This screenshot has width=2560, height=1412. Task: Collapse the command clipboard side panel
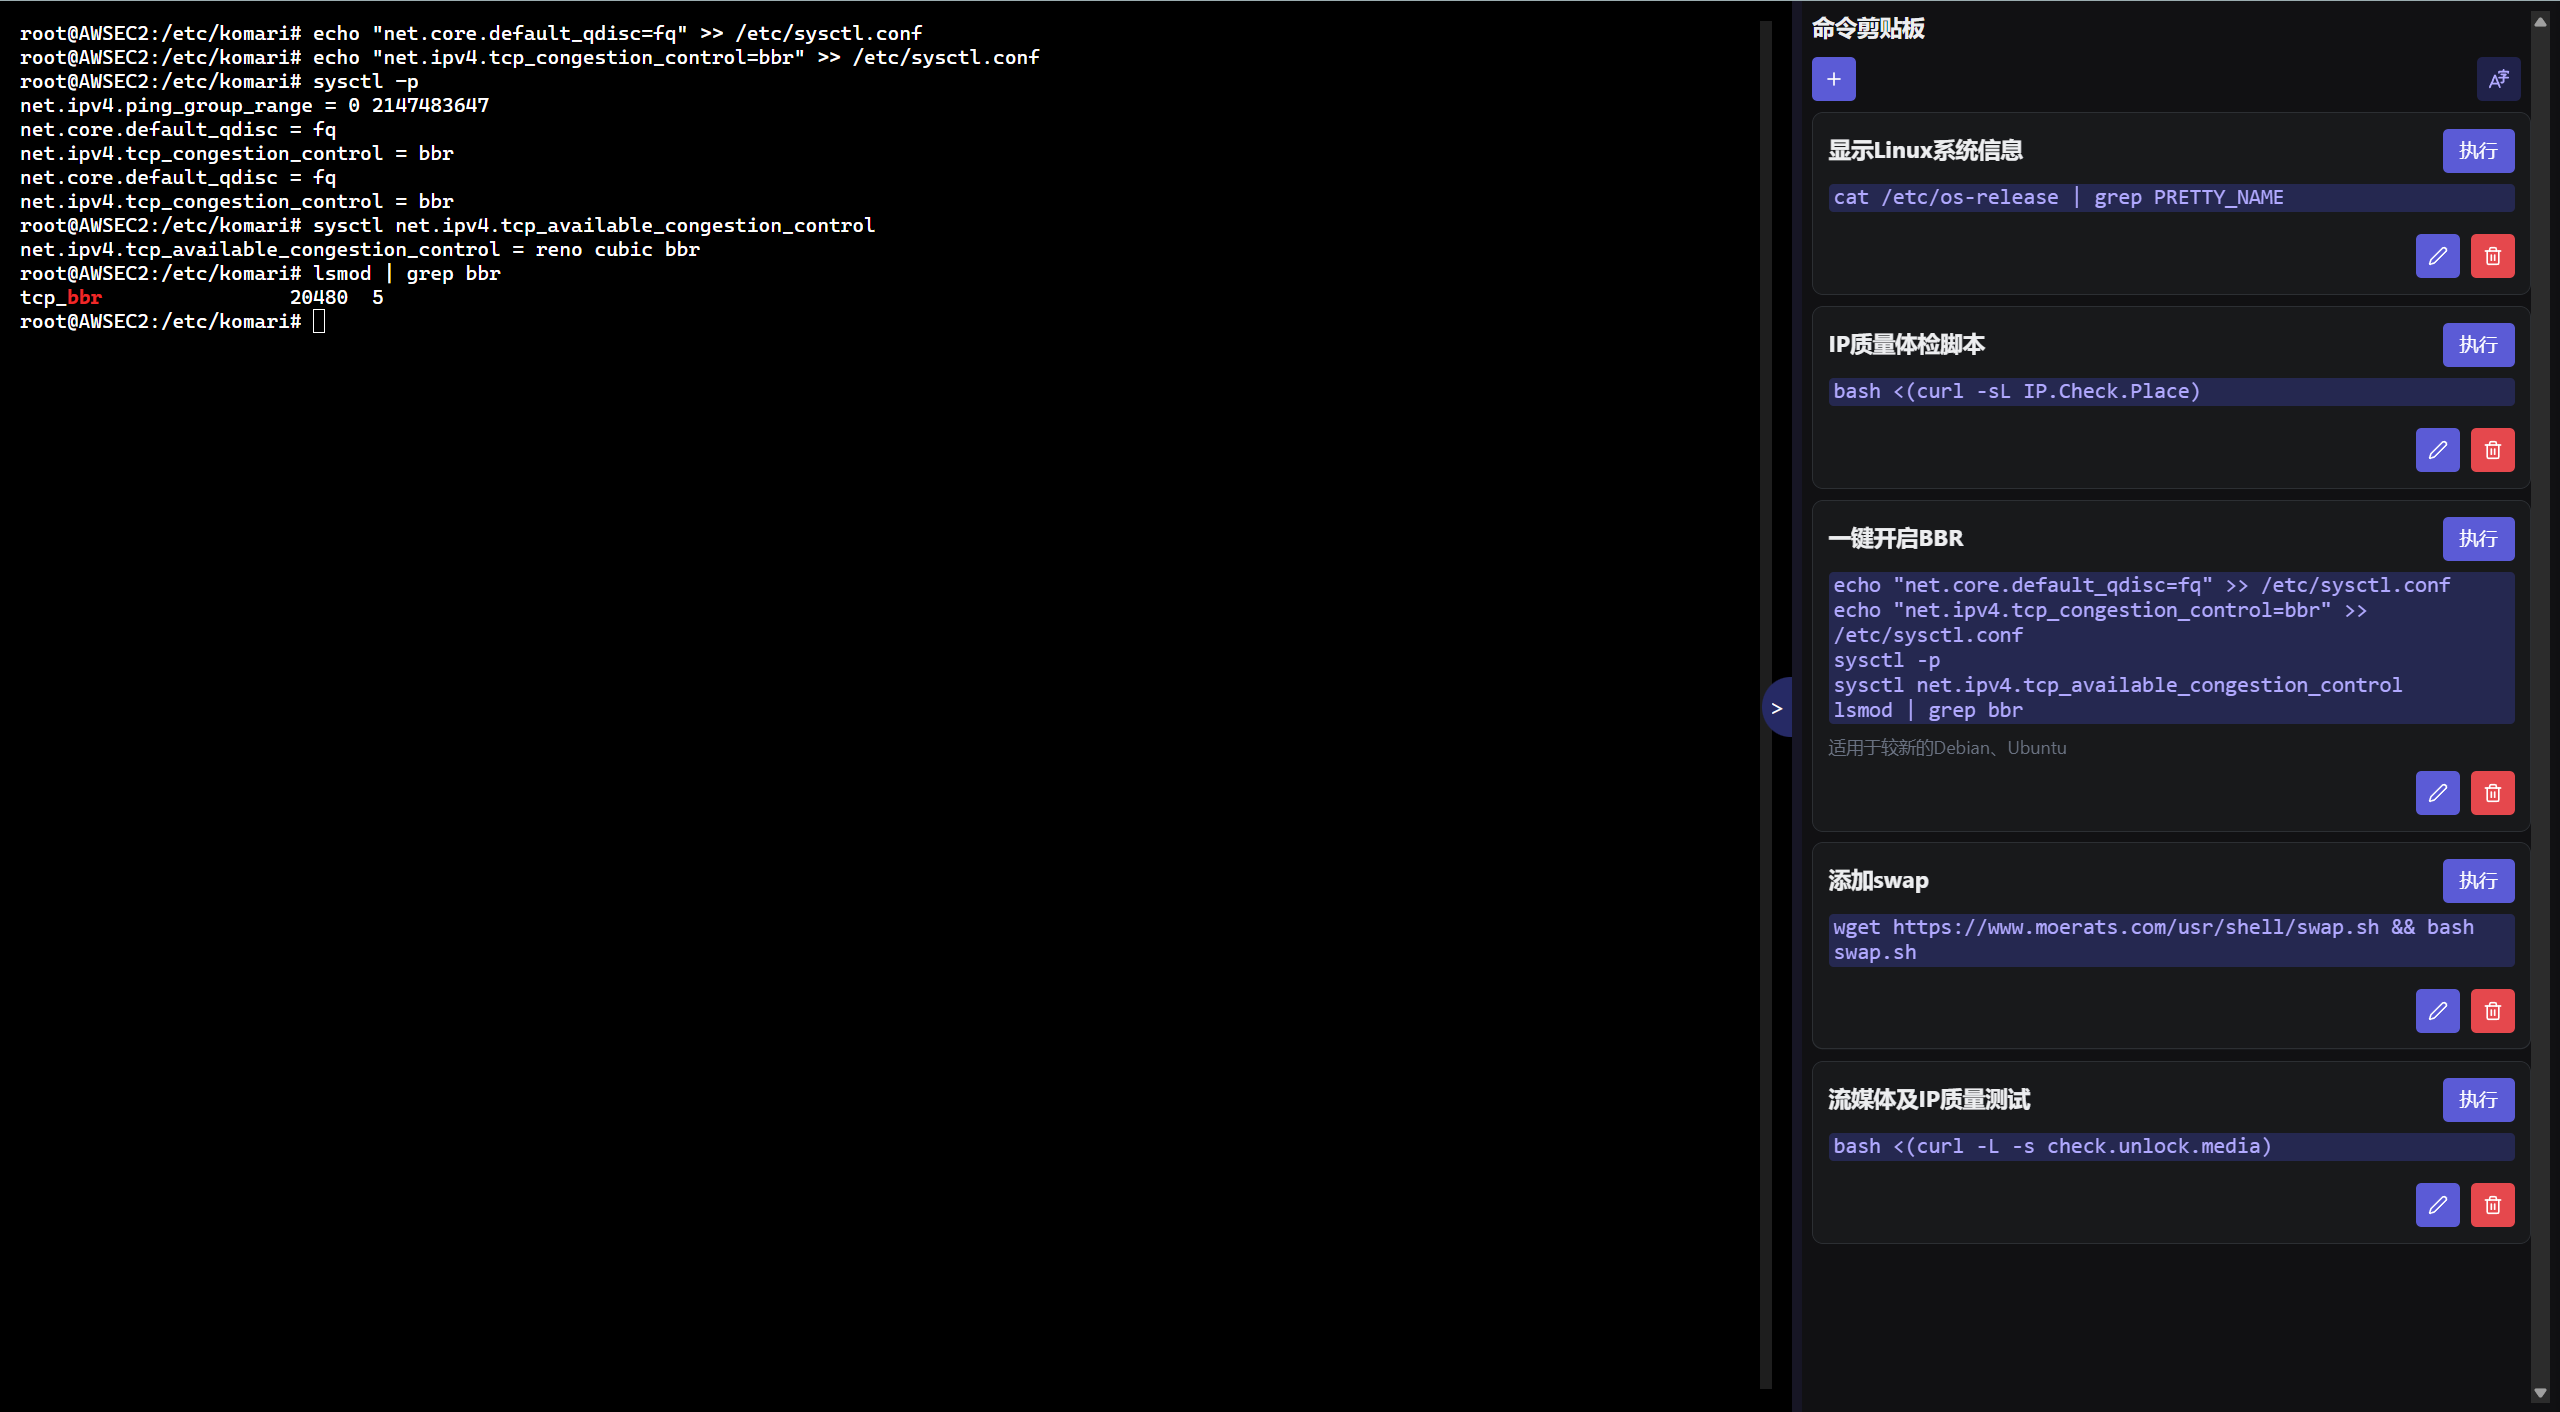(x=1777, y=708)
